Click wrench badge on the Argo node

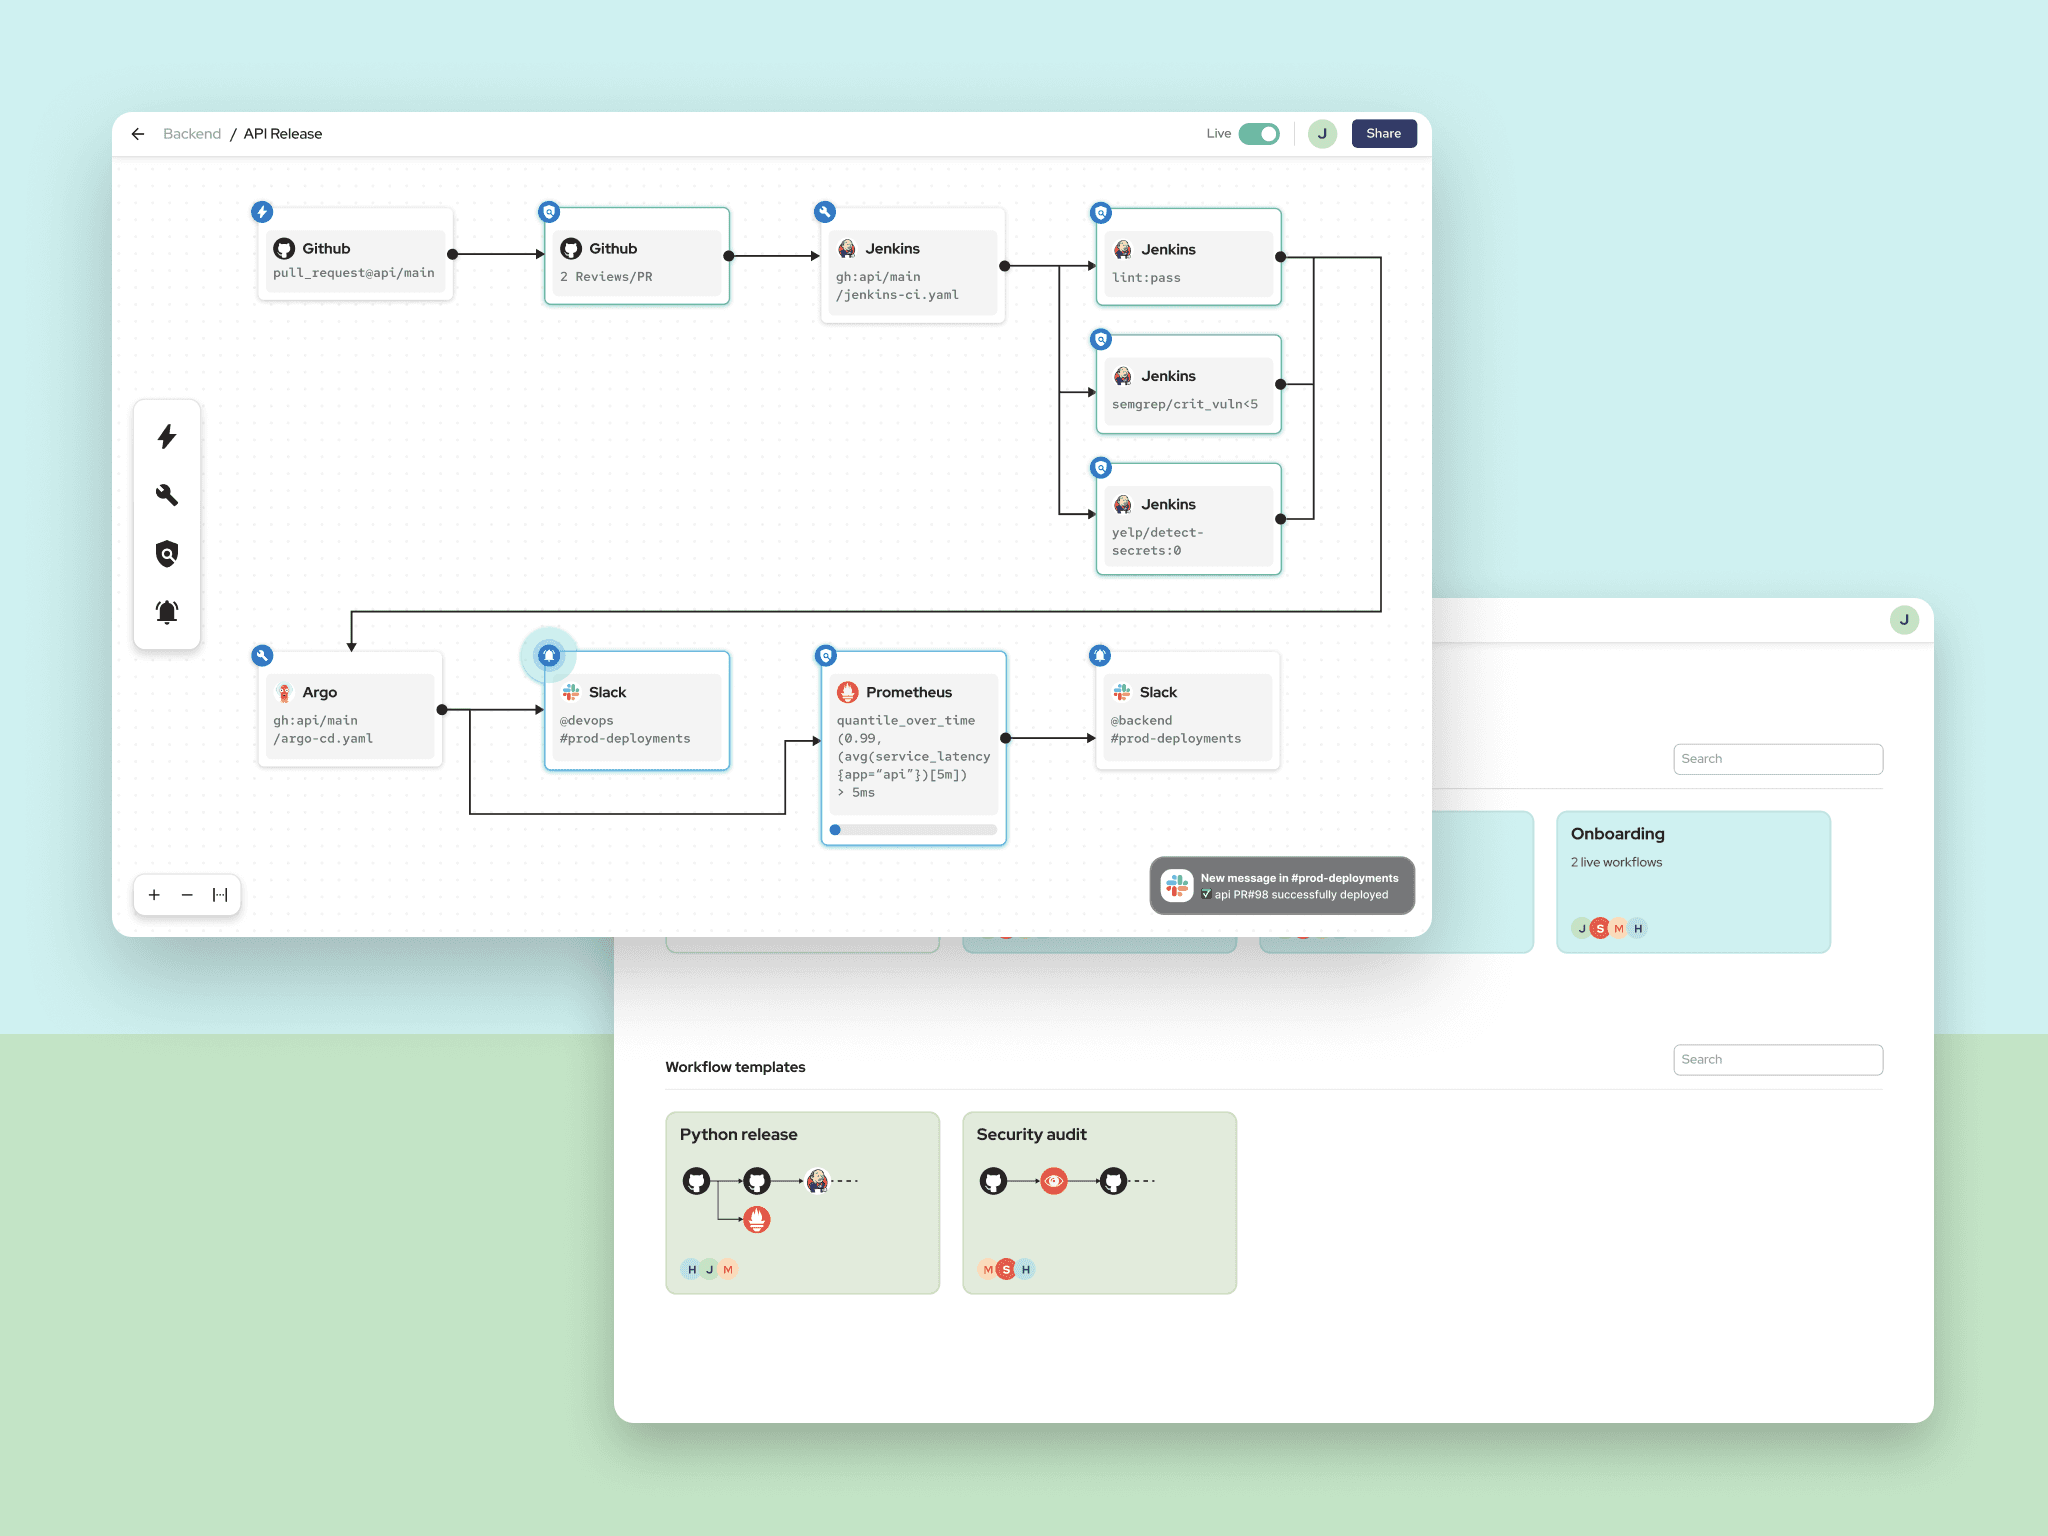[262, 656]
